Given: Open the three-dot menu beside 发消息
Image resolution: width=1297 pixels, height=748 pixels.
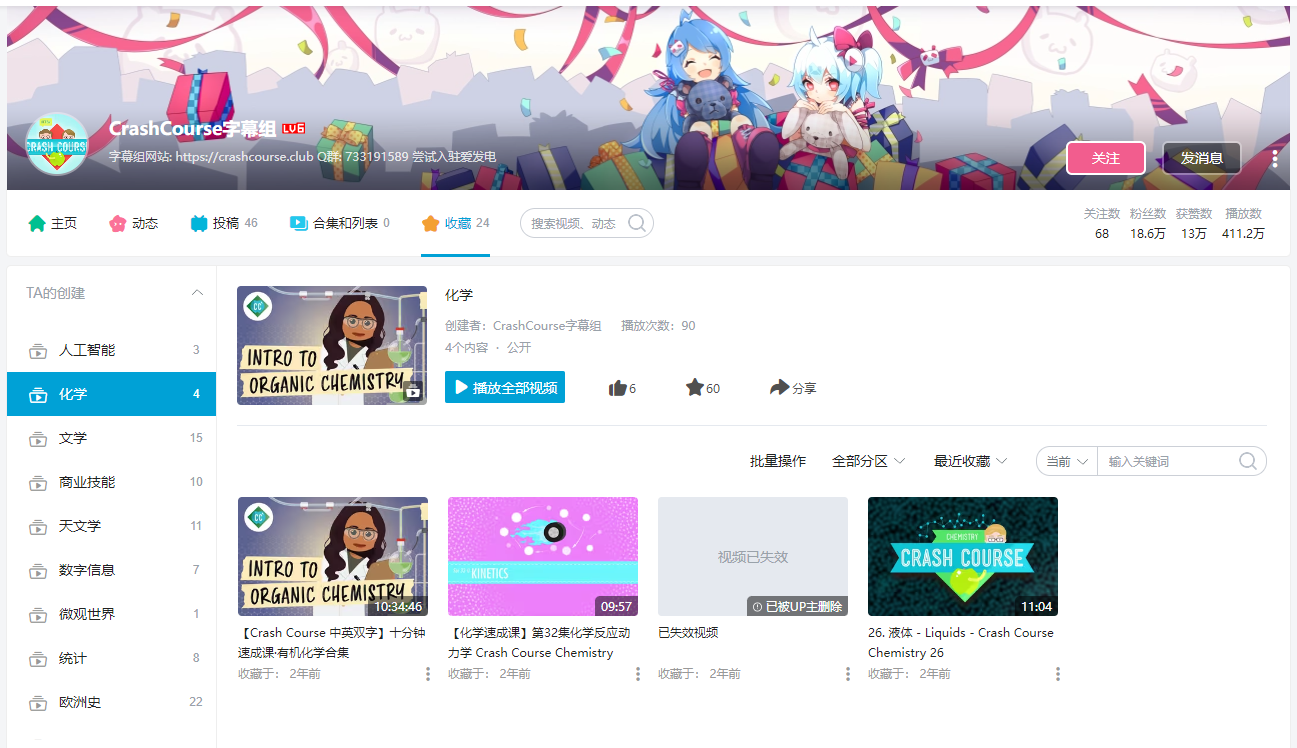Looking at the screenshot, I should (x=1275, y=158).
